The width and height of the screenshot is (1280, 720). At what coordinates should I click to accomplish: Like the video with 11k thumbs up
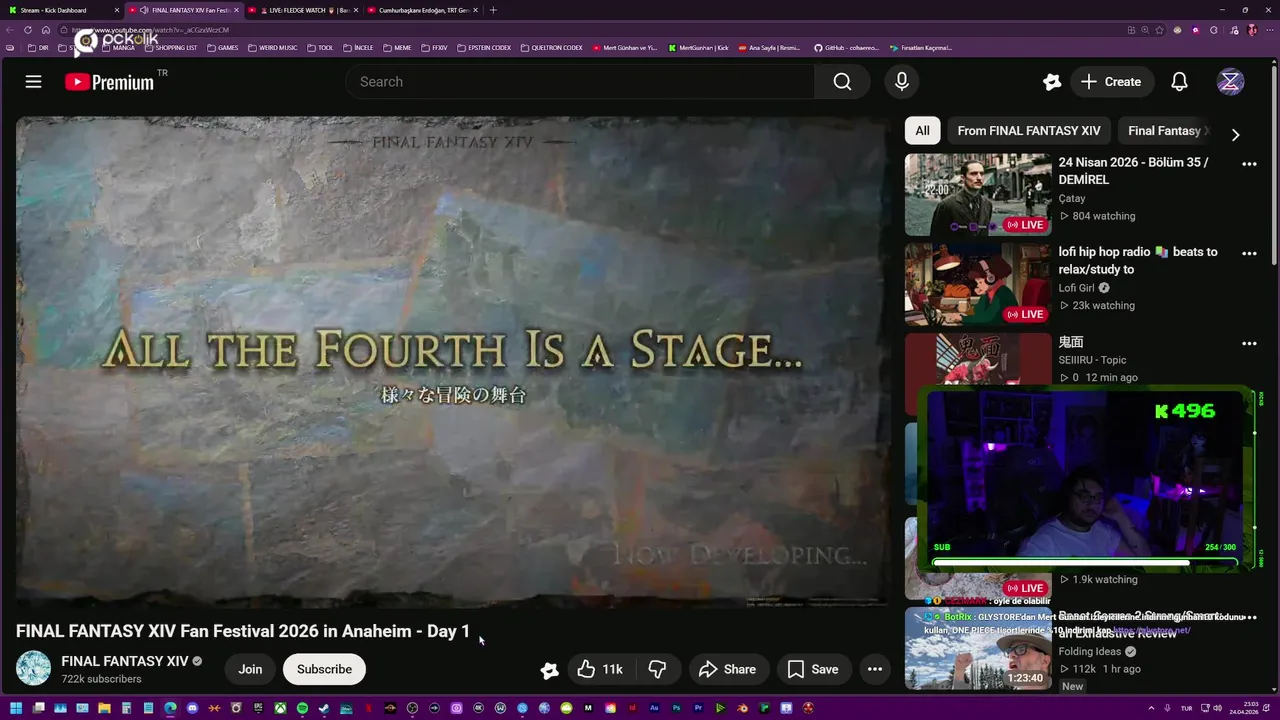coord(600,669)
